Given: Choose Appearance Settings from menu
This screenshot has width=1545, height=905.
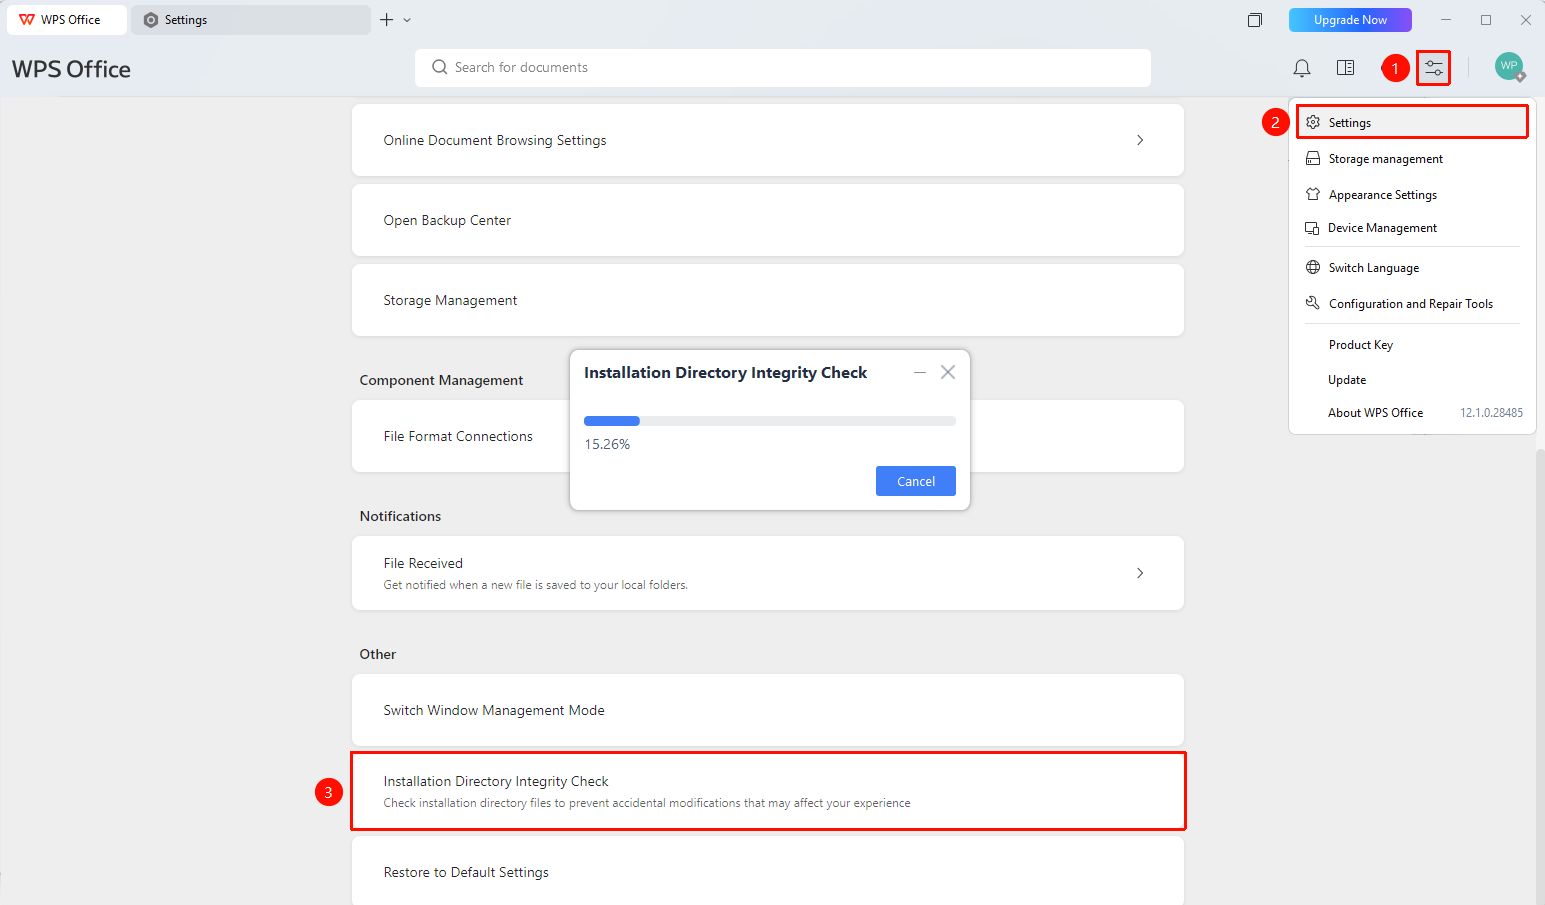Looking at the screenshot, I should click(1412, 195).
